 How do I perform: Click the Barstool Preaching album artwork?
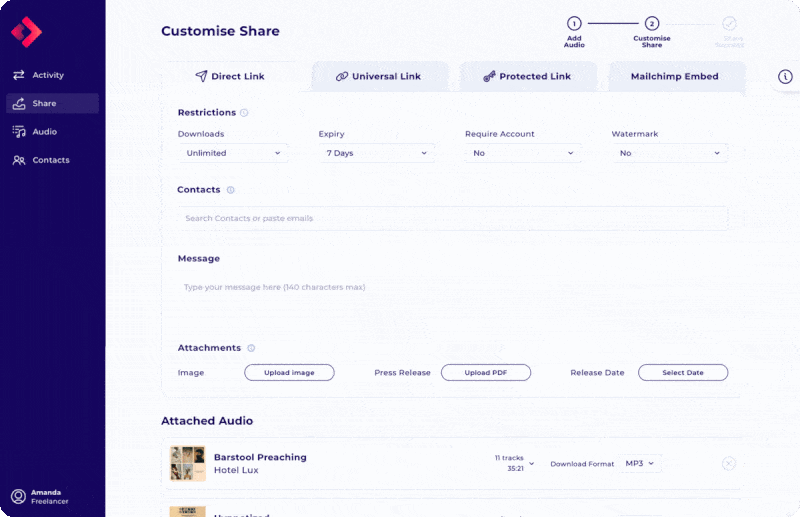[188, 463]
